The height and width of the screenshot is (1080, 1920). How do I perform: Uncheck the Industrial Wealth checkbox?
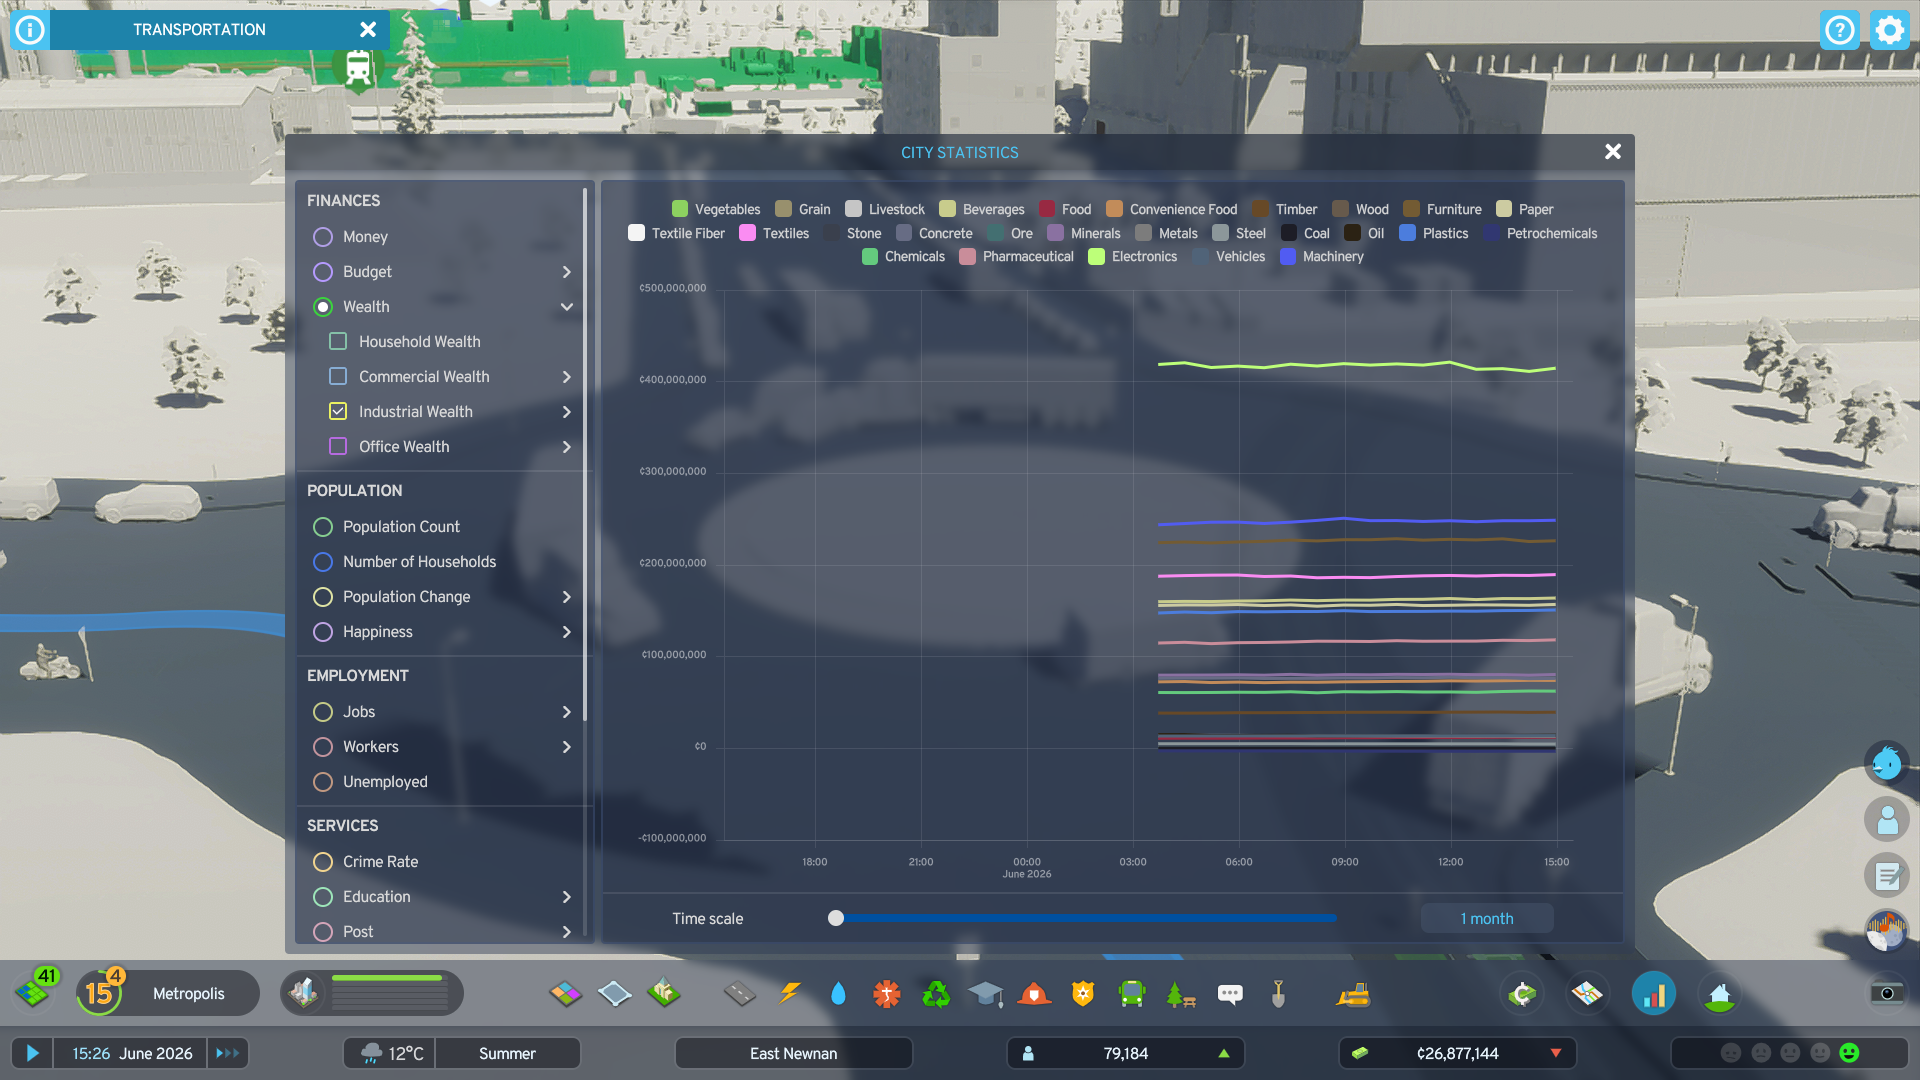(338, 412)
